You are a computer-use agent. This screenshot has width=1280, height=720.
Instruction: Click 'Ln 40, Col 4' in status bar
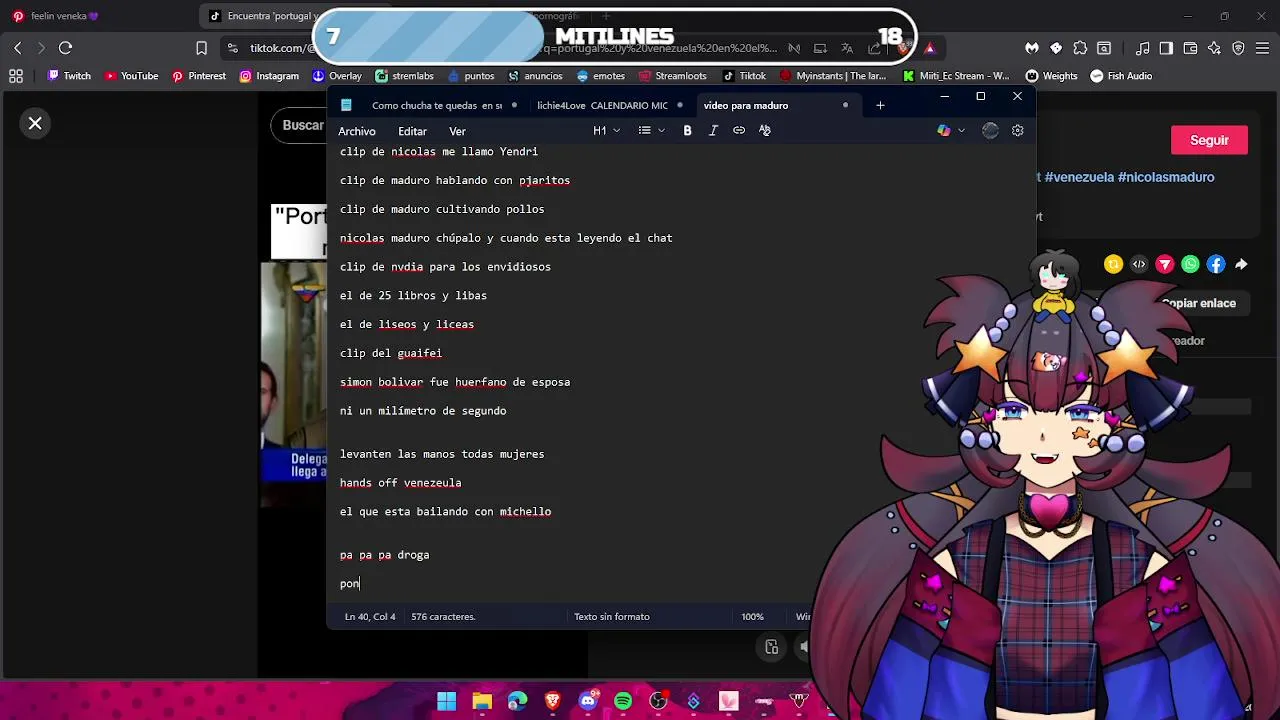coord(370,617)
